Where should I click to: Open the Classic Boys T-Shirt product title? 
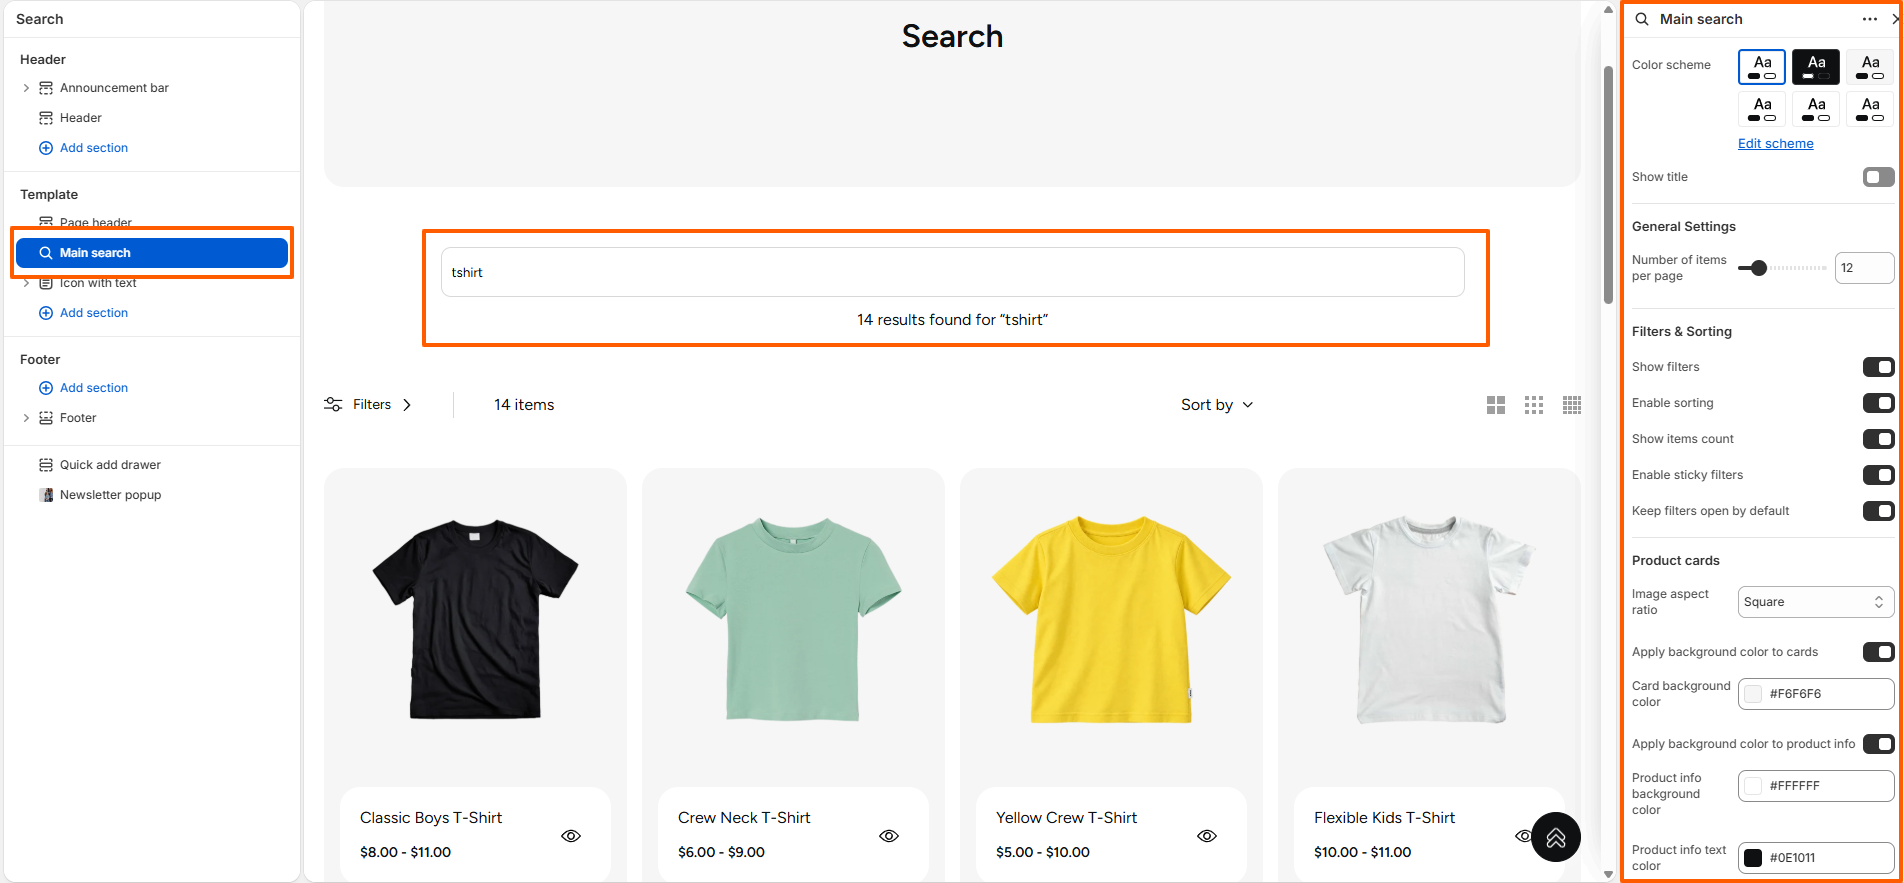[431, 818]
